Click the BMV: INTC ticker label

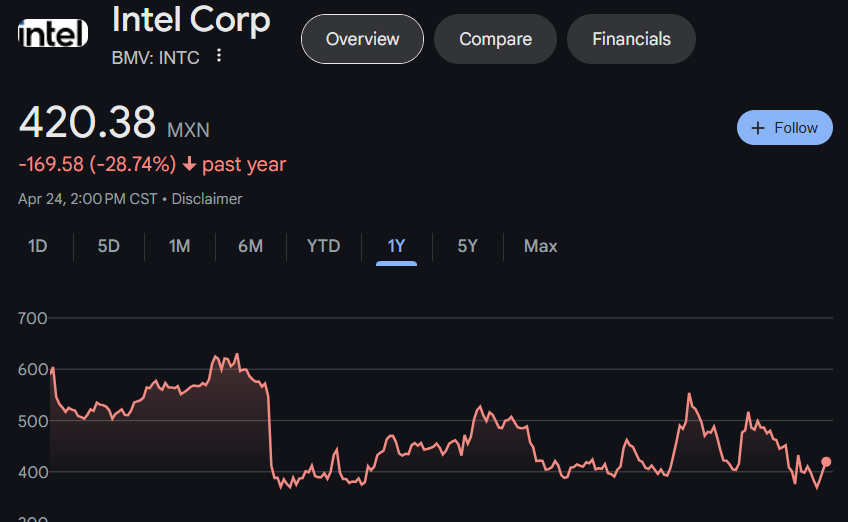156,58
